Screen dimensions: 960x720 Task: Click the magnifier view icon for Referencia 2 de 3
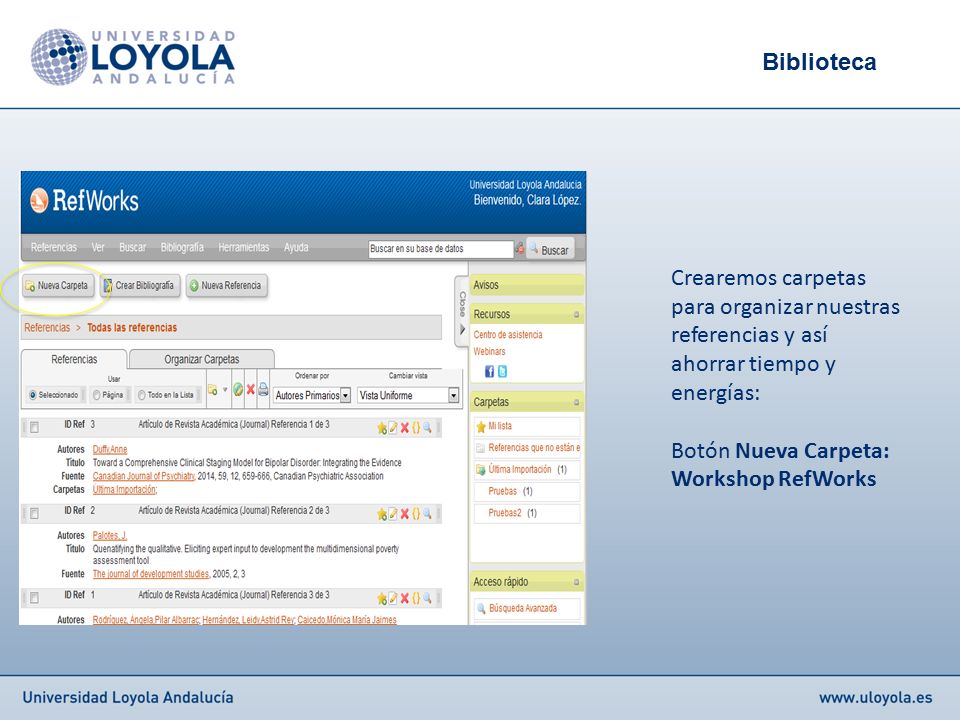click(427, 514)
